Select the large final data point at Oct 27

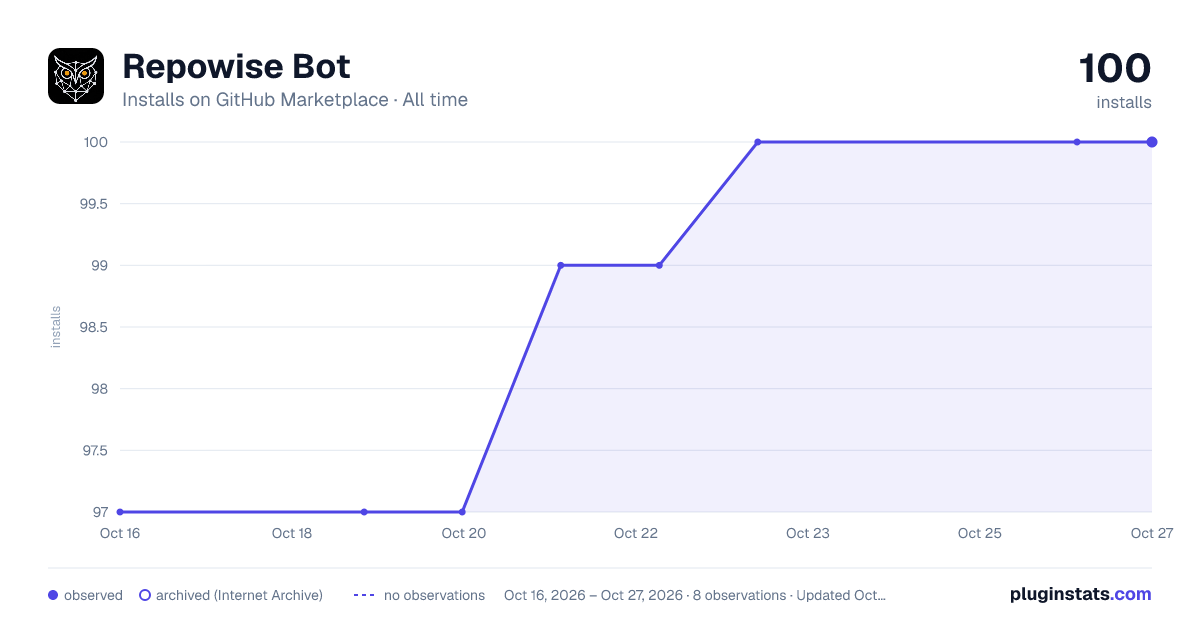click(x=1152, y=142)
